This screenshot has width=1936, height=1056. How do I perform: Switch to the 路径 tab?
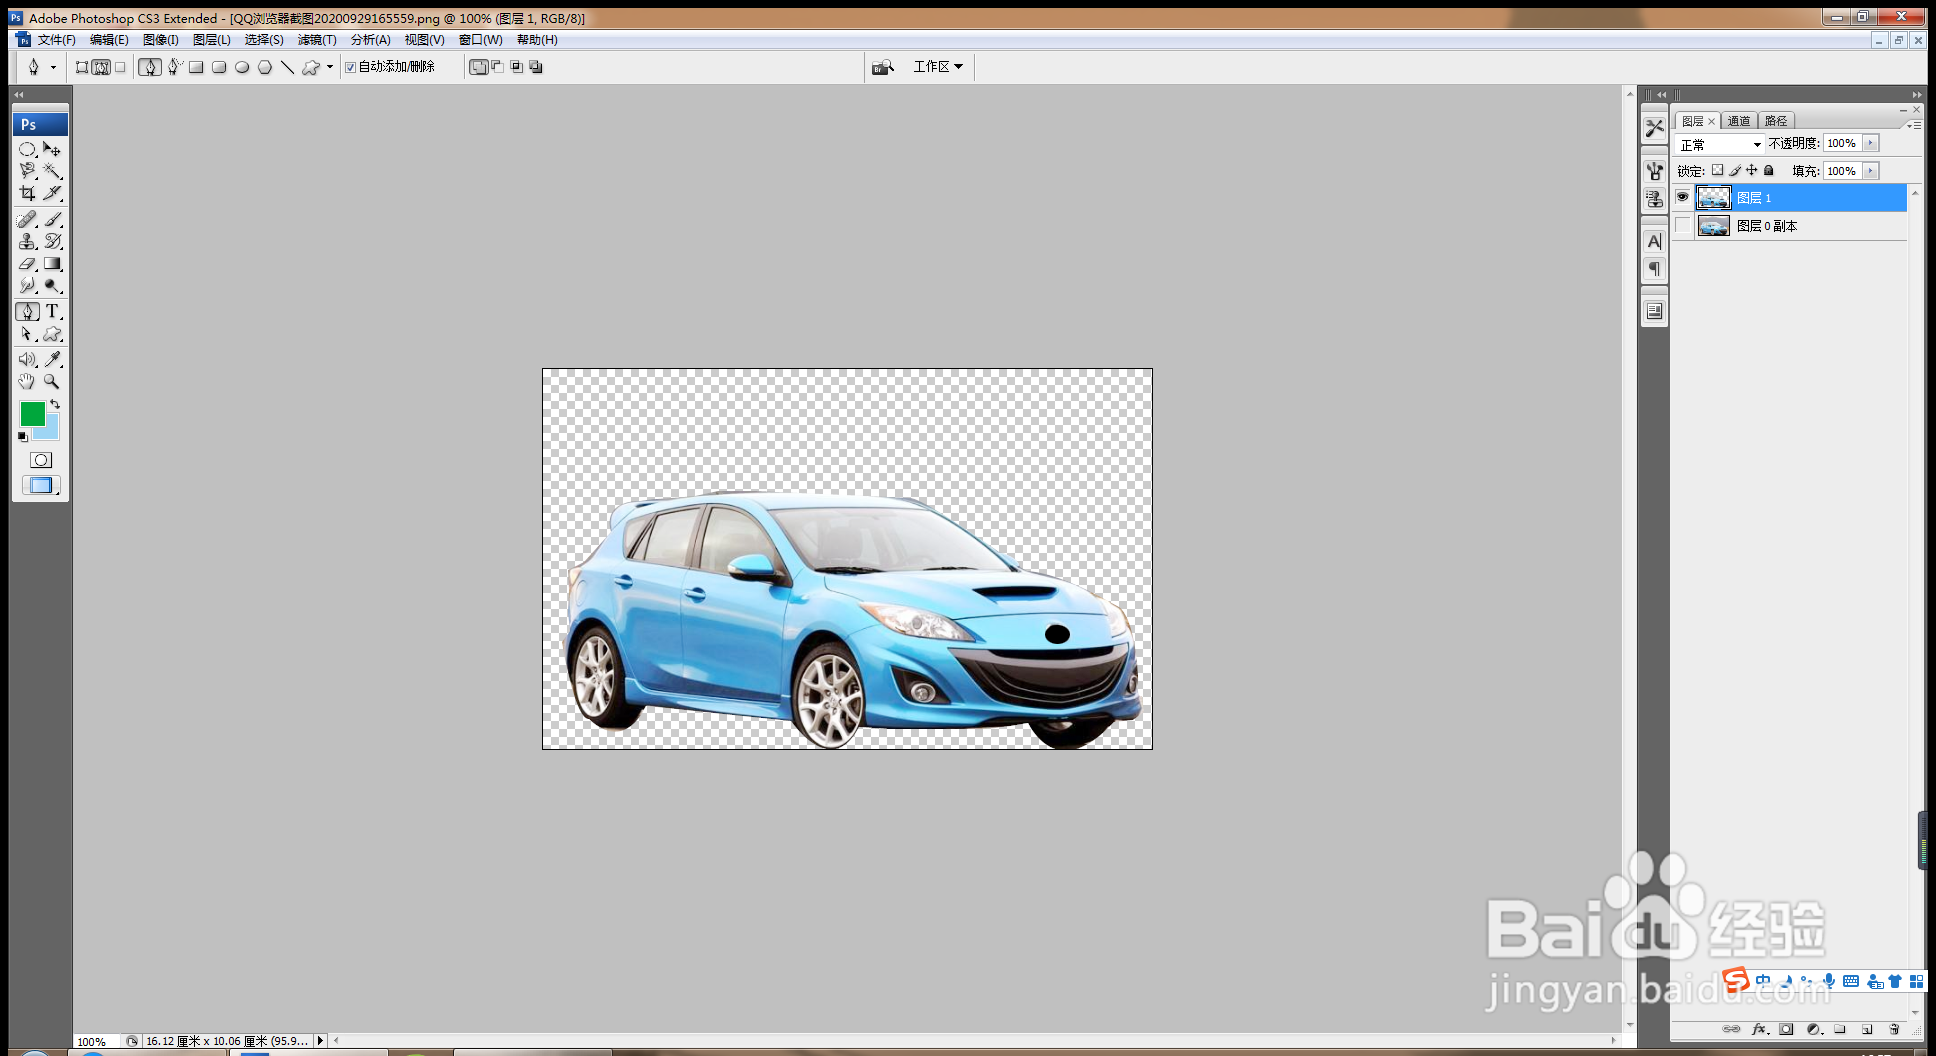[x=1776, y=121]
